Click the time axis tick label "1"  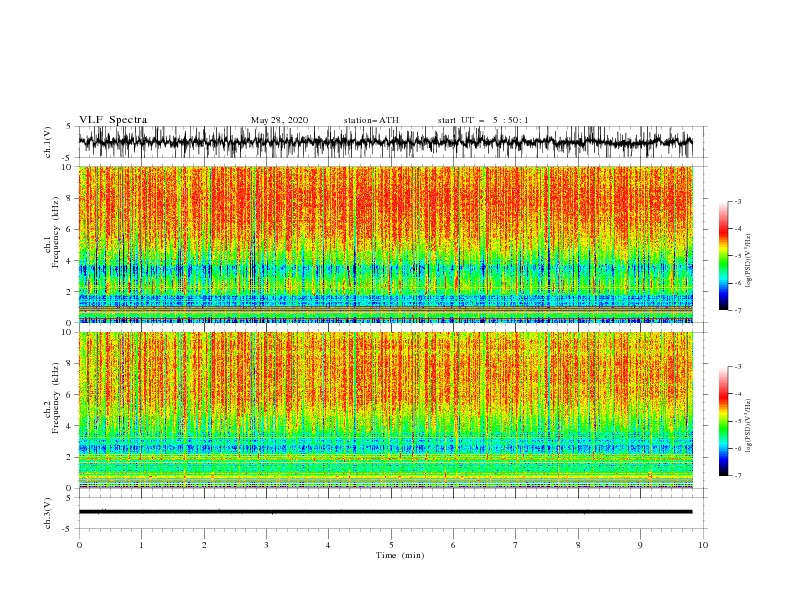pyautogui.click(x=141, y=545)
